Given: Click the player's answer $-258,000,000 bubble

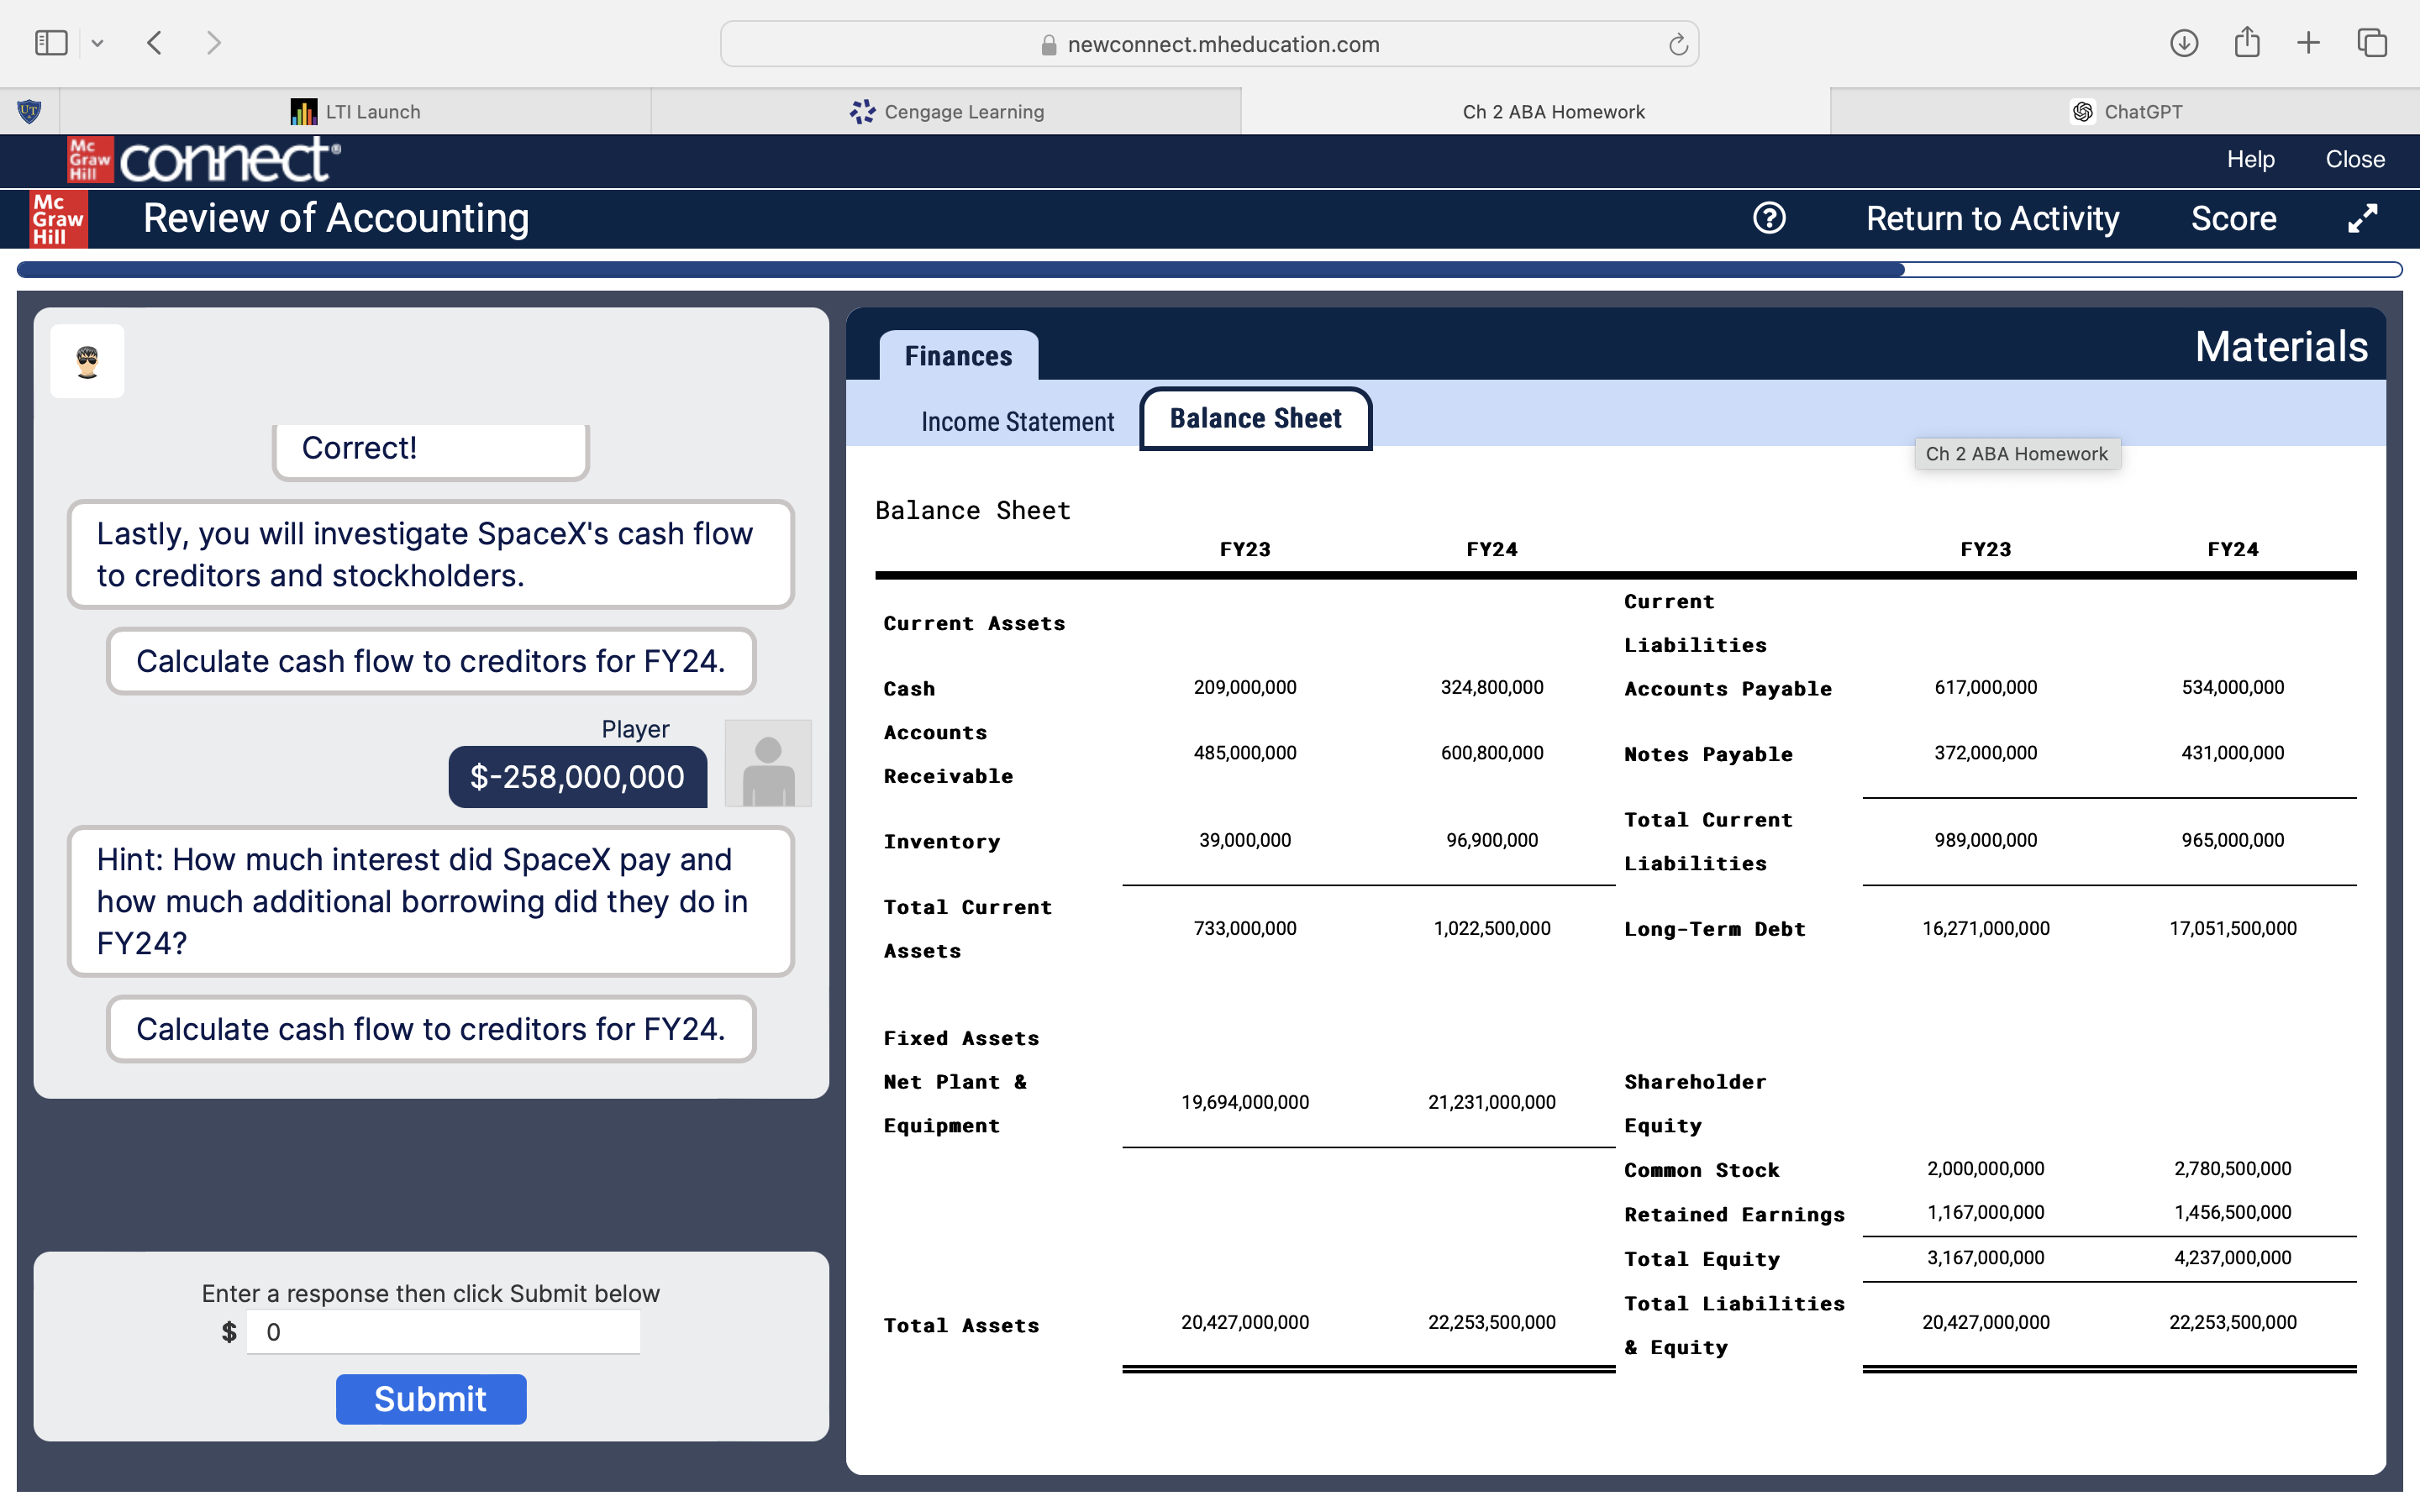Looking at the screenshot, I should pos(577,777).
